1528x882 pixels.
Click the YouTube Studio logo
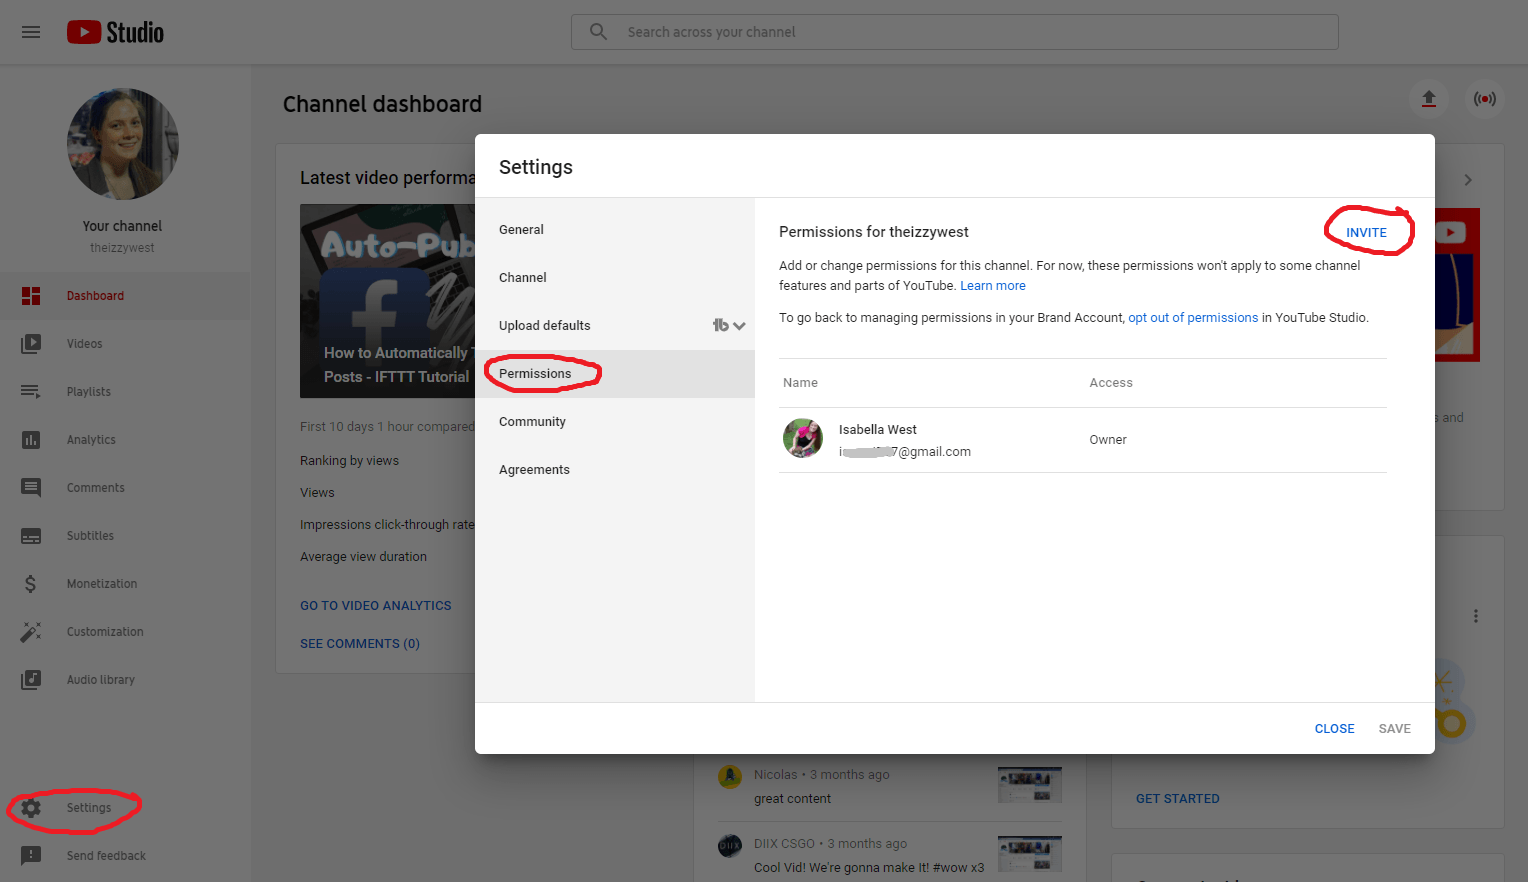pyautogui.click(x=113, y=31)
